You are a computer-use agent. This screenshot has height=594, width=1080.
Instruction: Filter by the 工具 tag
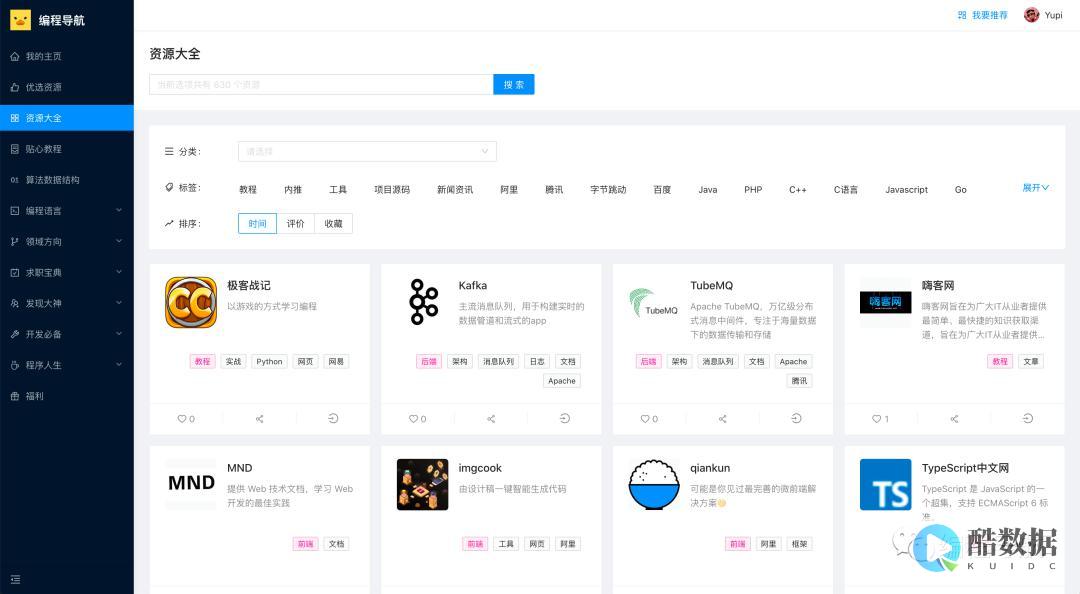click(x=338, y=190)
